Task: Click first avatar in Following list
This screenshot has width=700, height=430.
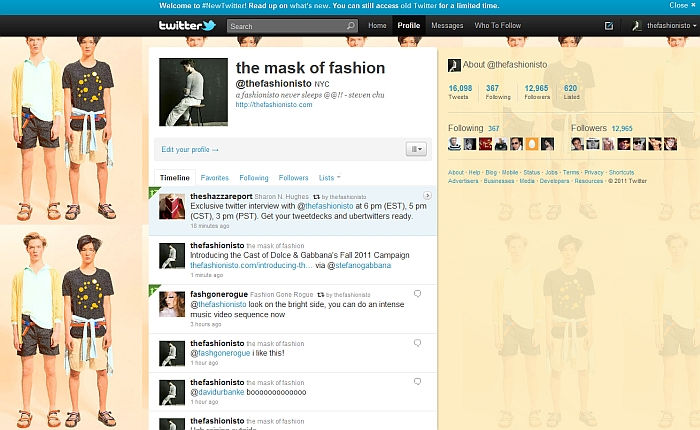Action: point(455,144)
